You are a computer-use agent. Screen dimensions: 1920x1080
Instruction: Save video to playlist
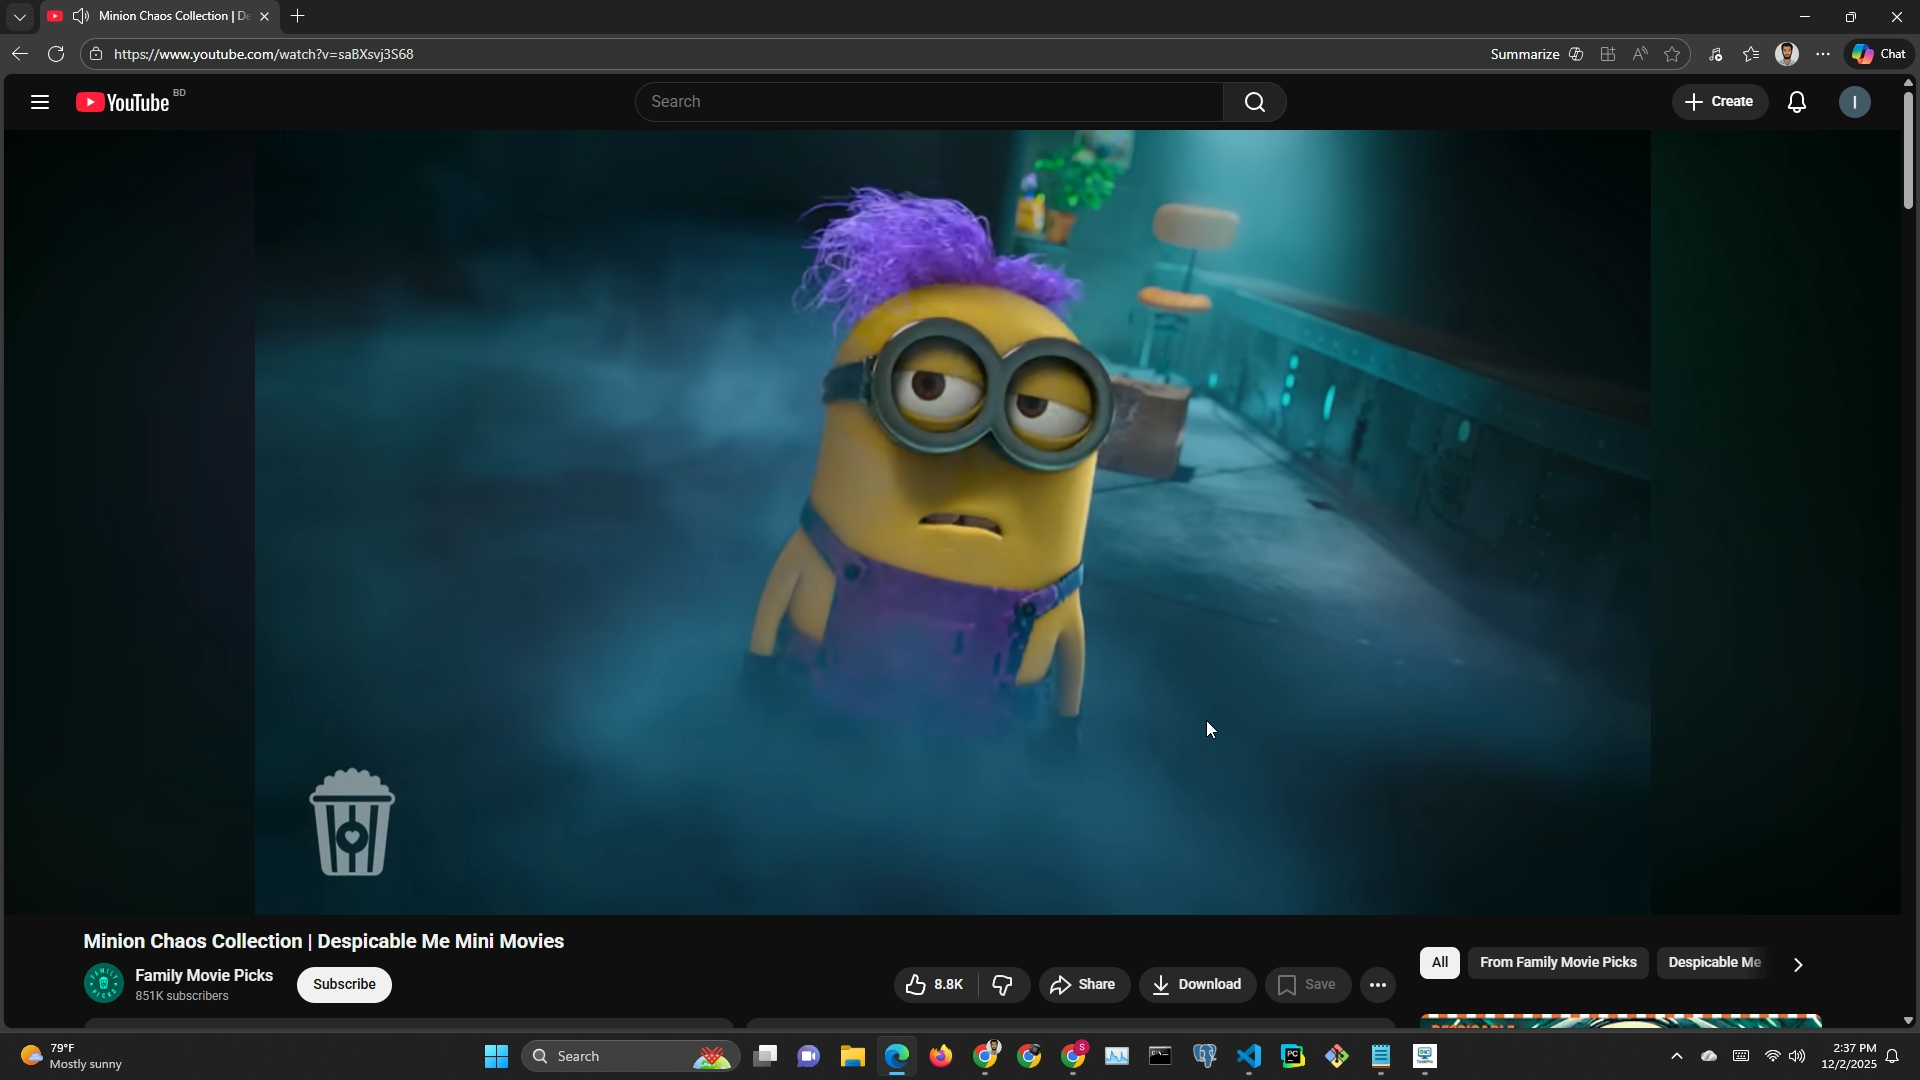point(1307,985)
